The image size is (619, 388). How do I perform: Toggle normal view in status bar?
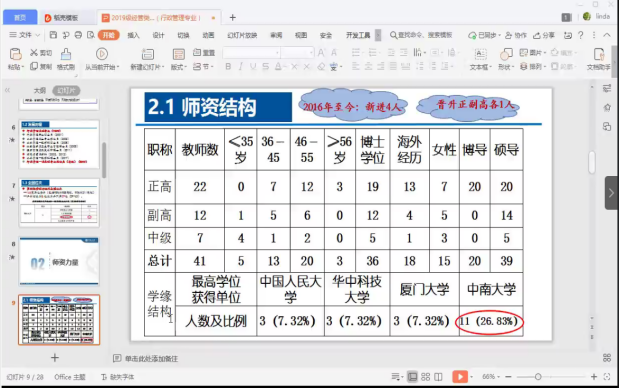412,377
